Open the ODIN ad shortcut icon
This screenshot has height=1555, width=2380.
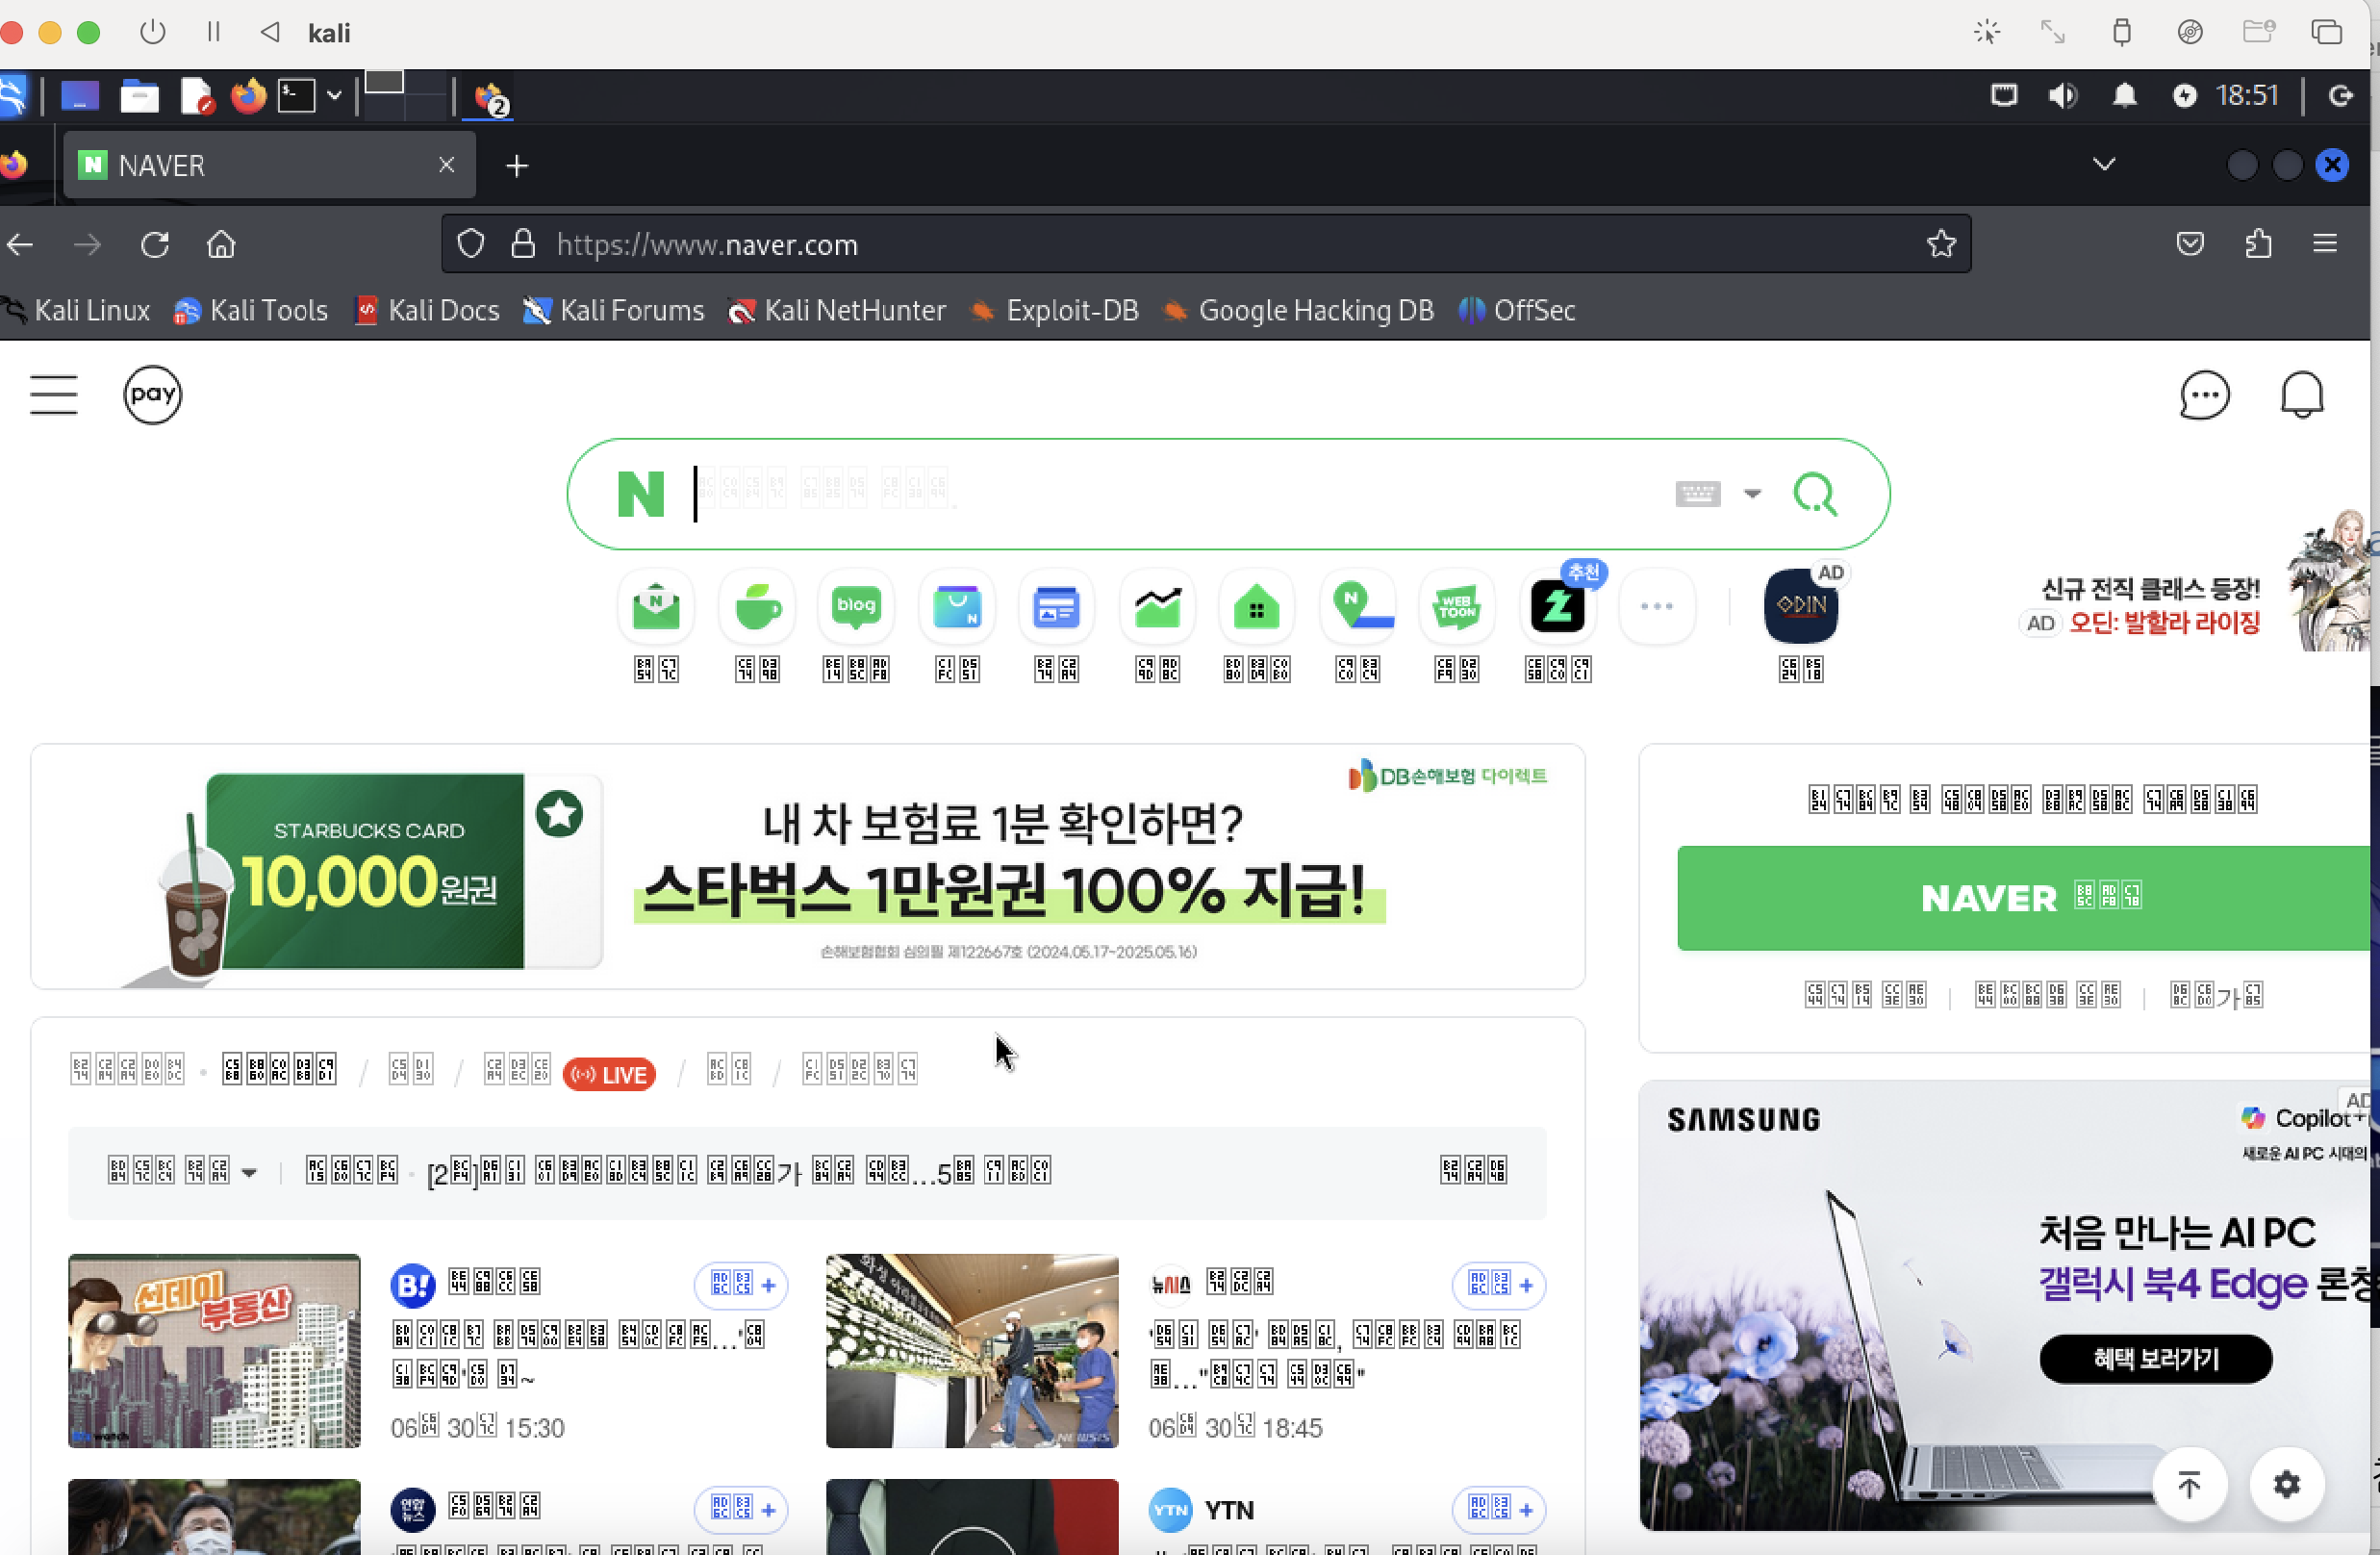[1801, 606]
